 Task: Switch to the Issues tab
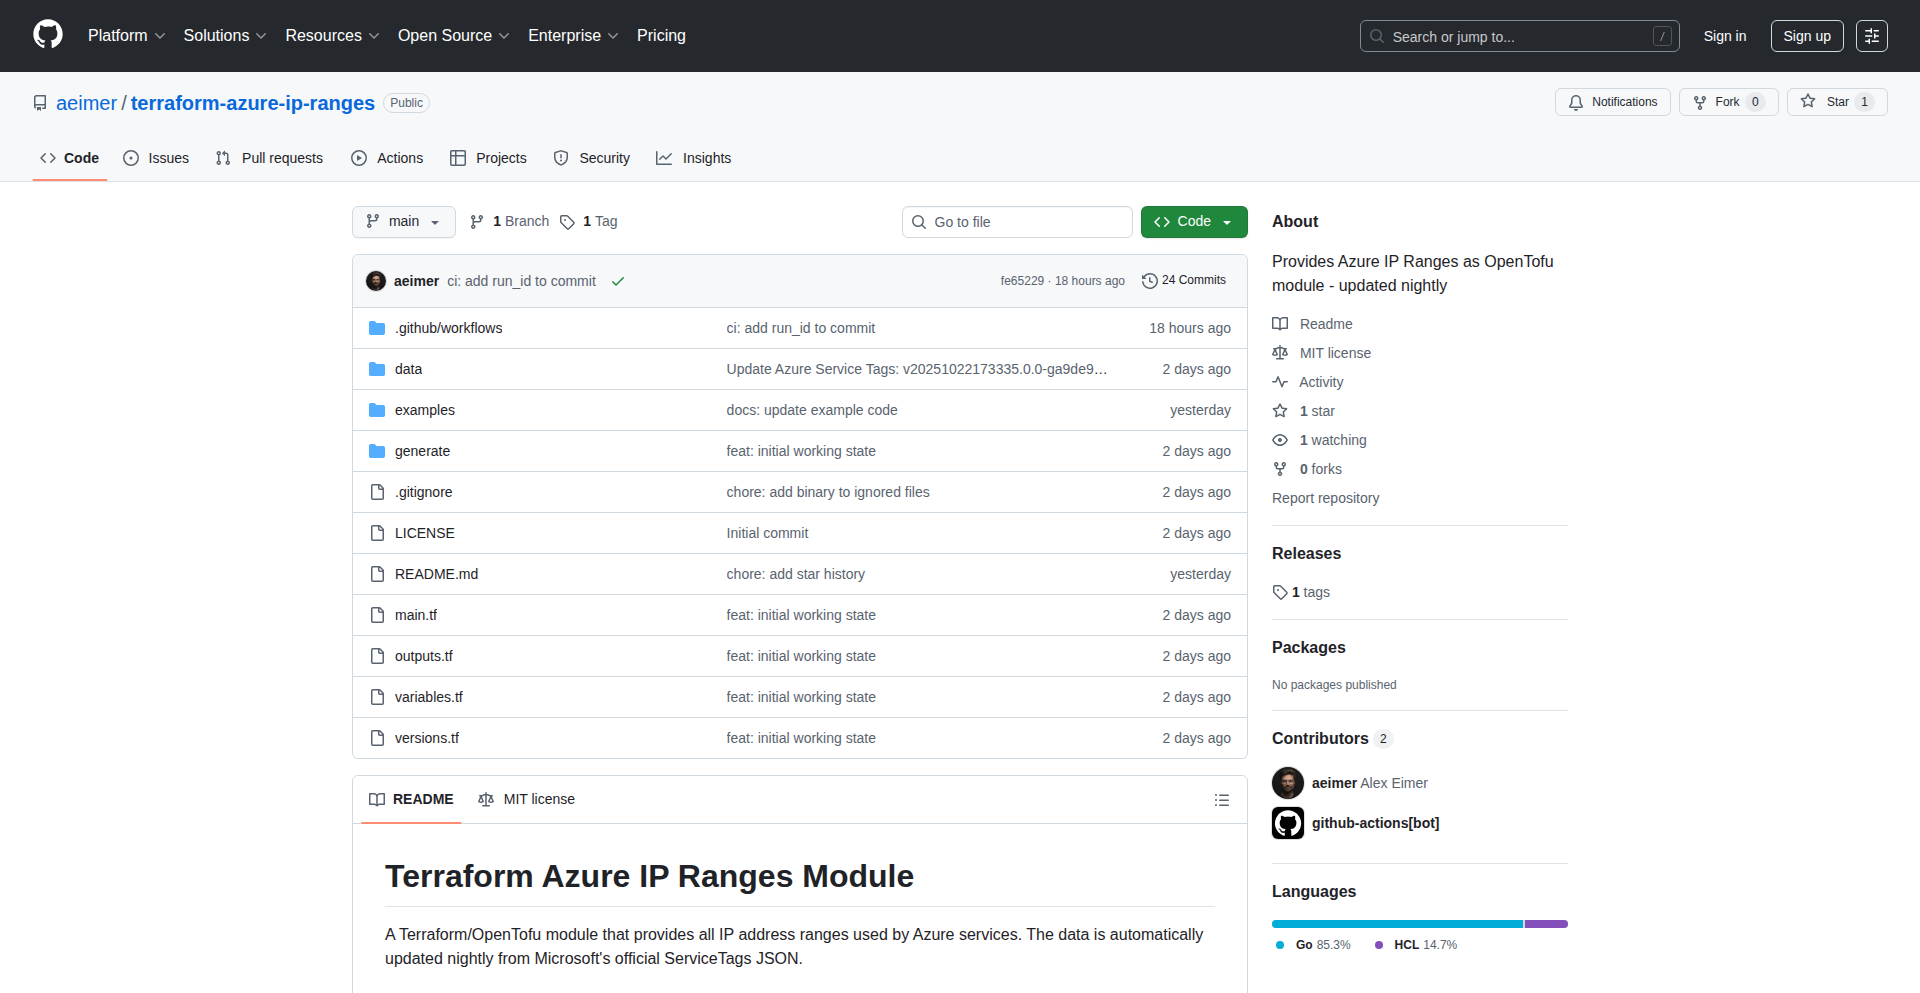coord(156,158)
